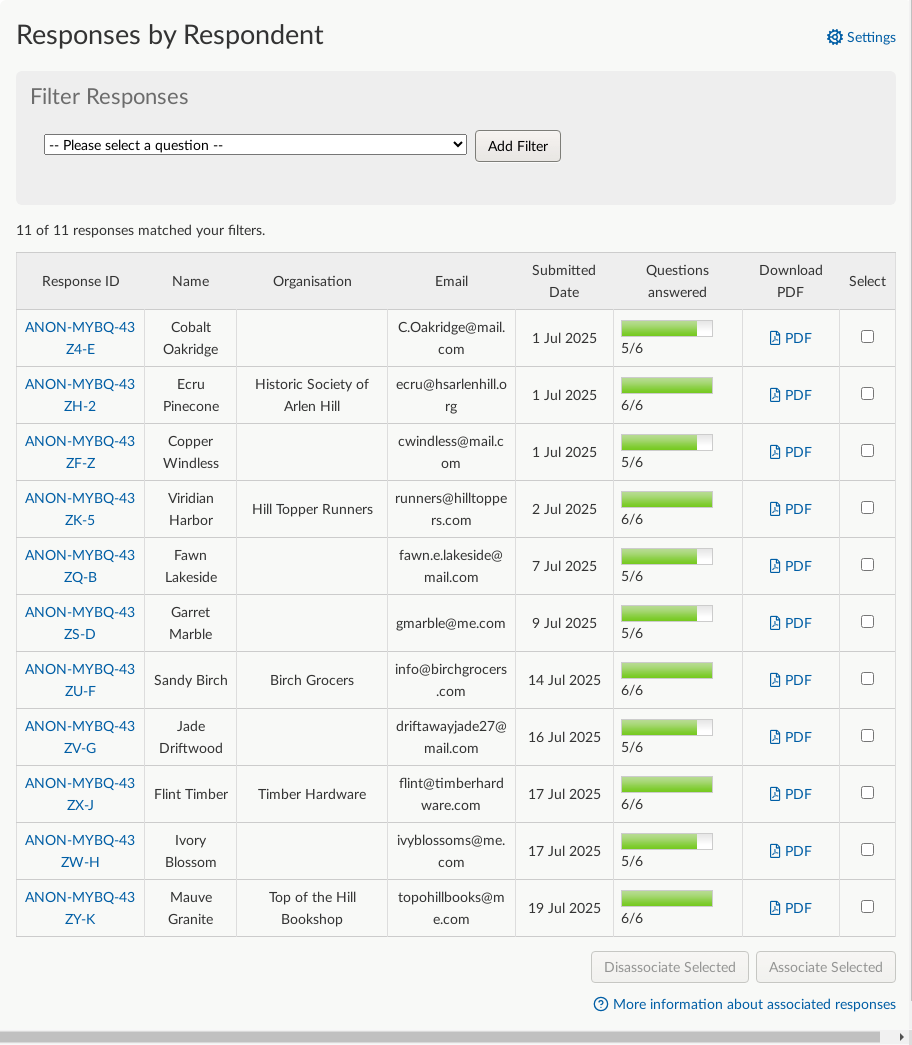Image resolution: width=912 pixels, height=1045 pixels.
Task: Click the Submitted Date column header
Action: [x=564, y=281]
